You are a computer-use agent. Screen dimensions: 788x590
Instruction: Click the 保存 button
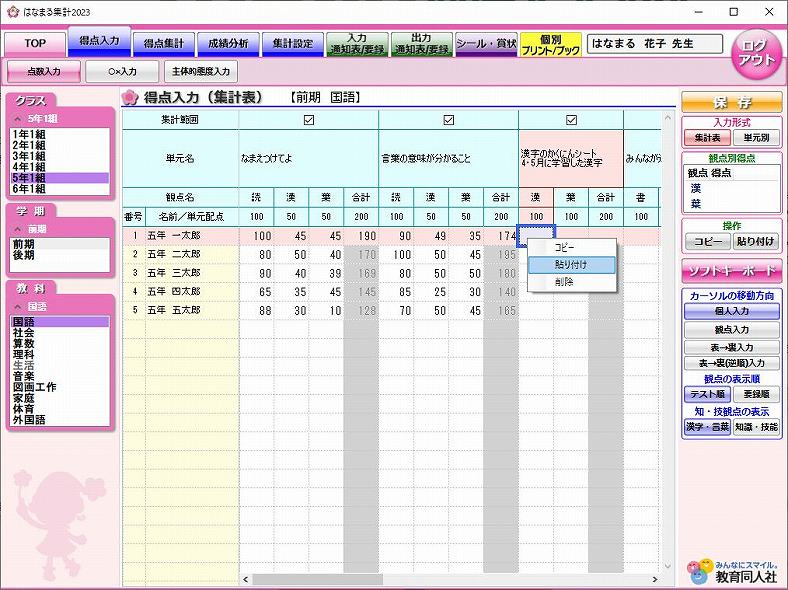click(732, 102)
